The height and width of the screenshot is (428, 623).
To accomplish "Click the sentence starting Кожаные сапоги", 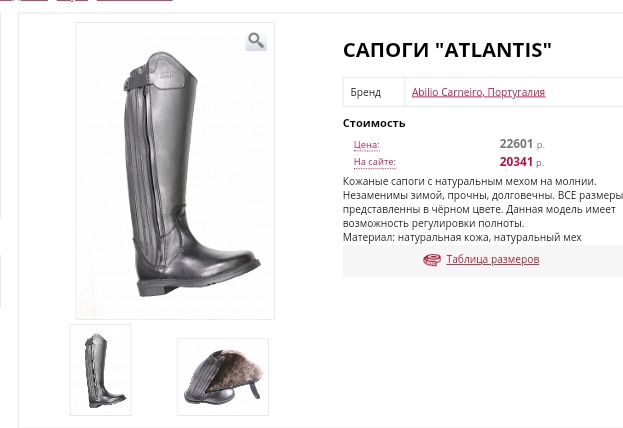I will (469, 181).
